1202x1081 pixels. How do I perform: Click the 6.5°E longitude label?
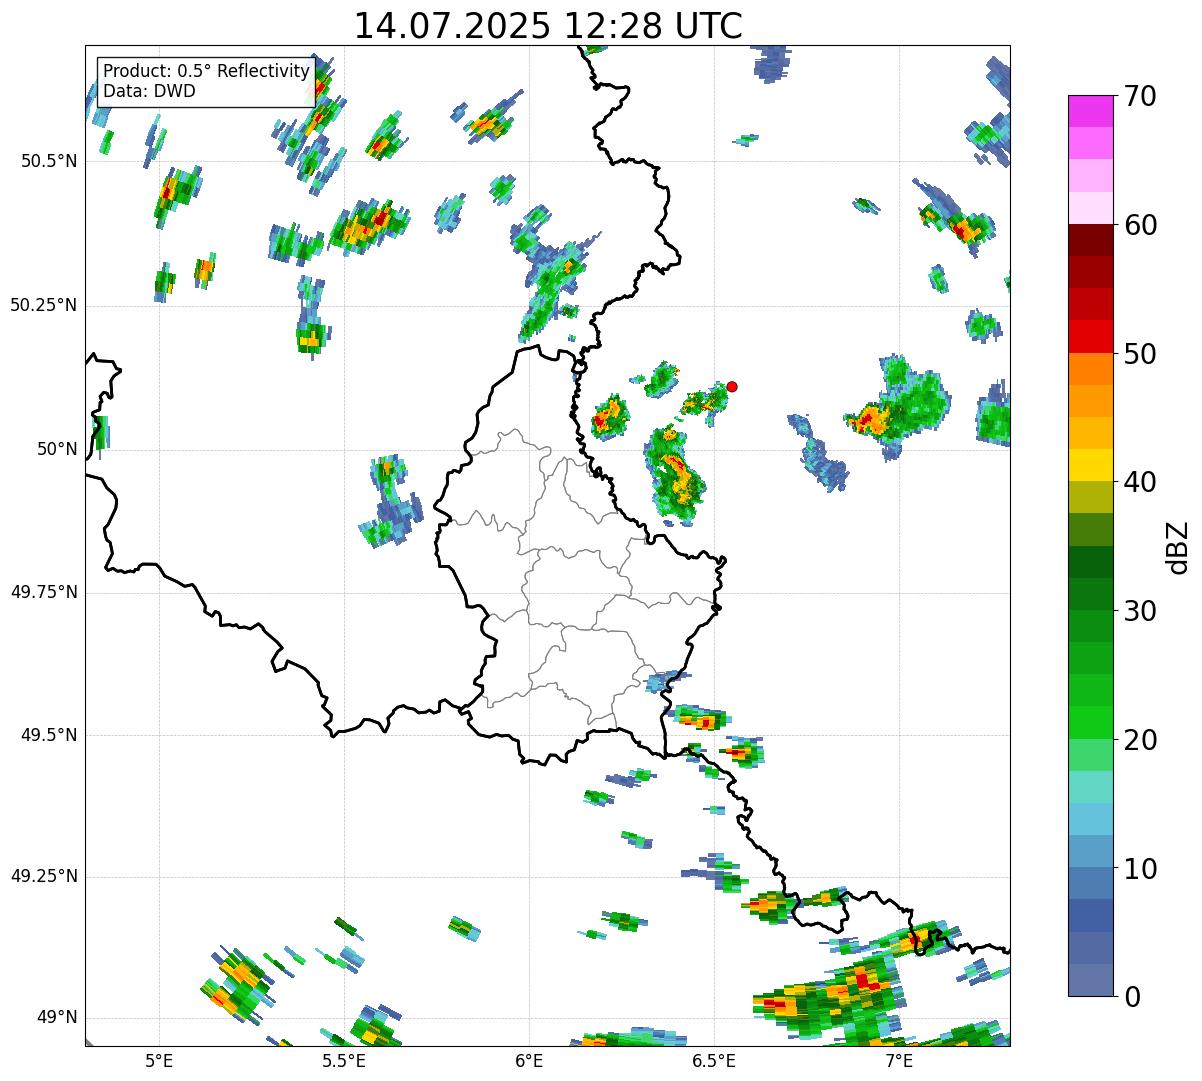(714, 1061)
